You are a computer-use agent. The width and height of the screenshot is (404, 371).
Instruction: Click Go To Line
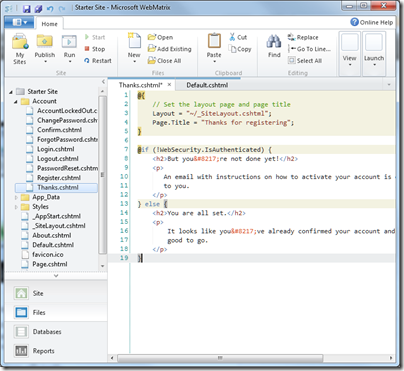310,49
